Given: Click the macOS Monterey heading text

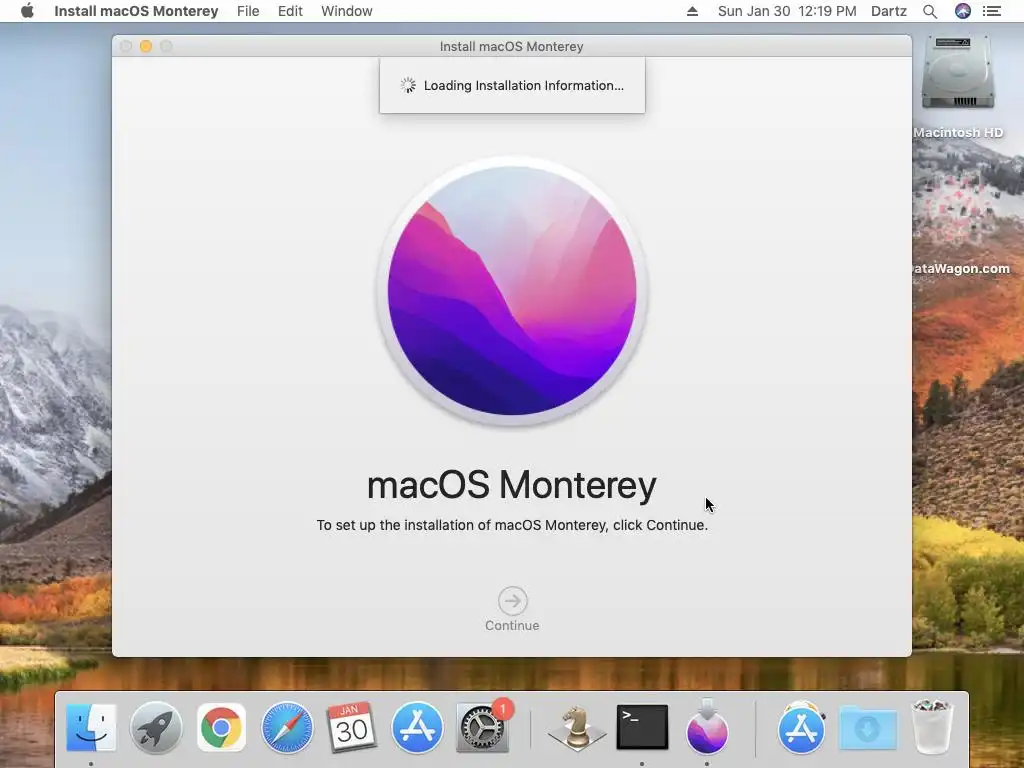Looking at the screenshot, I should (x=512, y=485).
